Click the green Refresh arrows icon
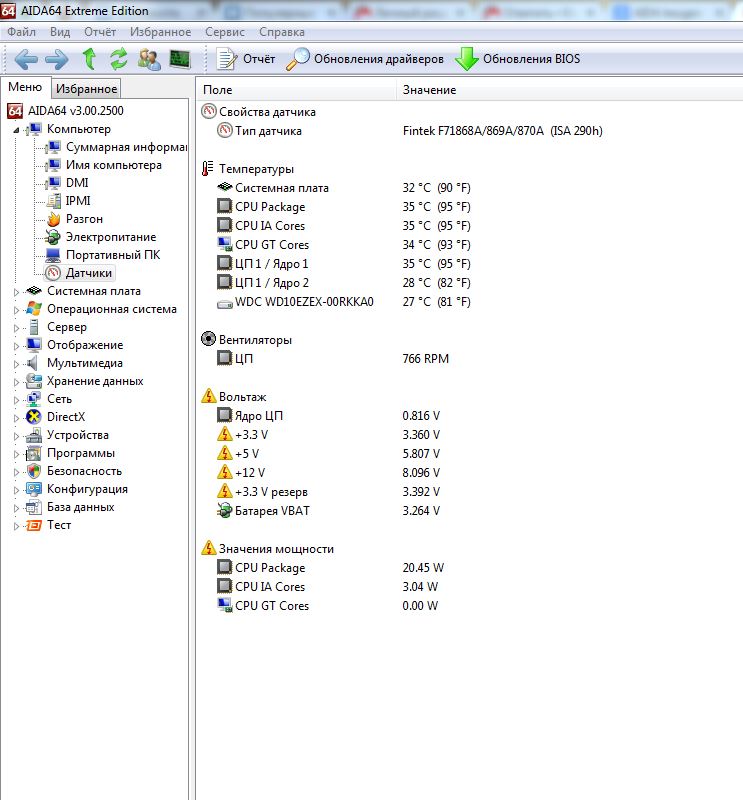Image resolution: width=743 pixels, height=800 pixels. 119,59
